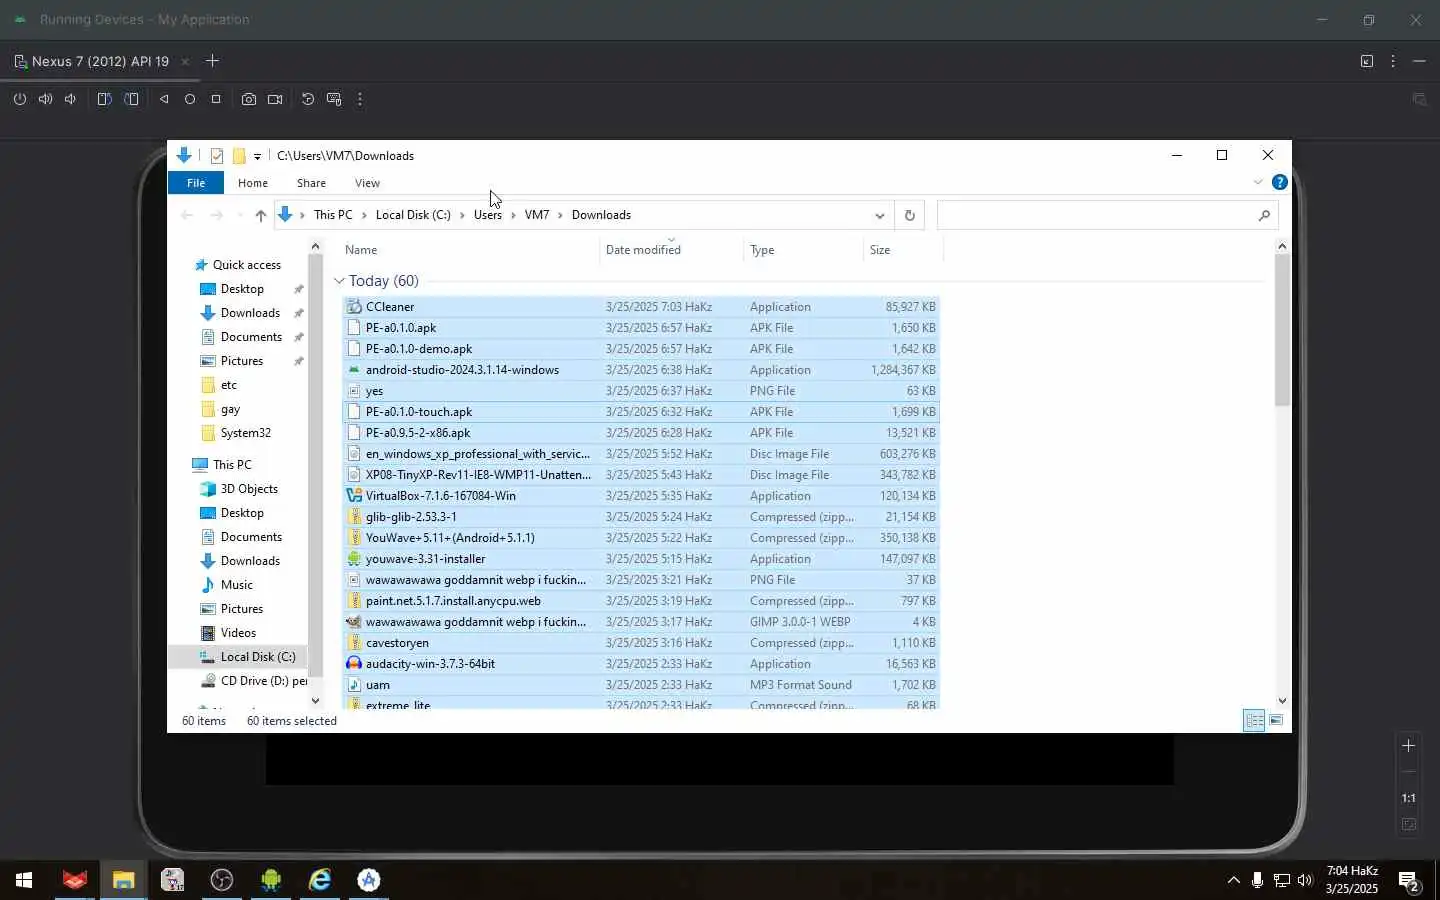Screen dimensions: 1440x900
Task: Select CCleaner file row
Action: pos(641,307)
